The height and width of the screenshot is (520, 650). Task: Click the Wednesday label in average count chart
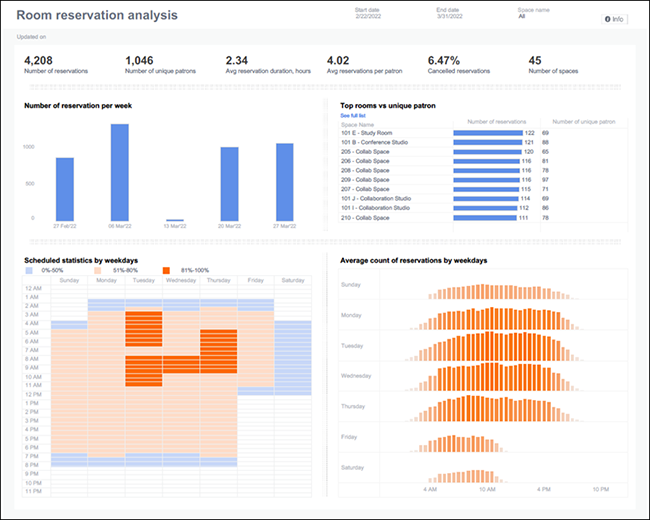pyautogui.click(x=356, y=376)
